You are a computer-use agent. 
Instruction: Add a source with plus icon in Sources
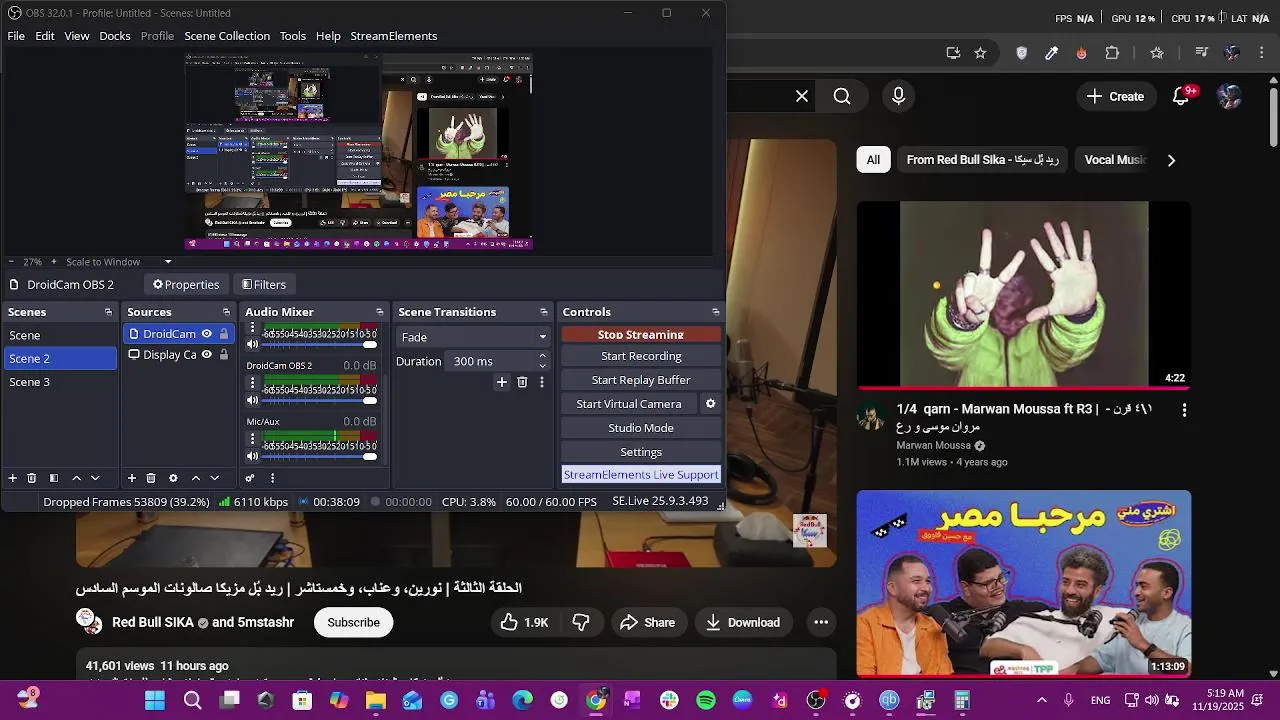point(131,478)
